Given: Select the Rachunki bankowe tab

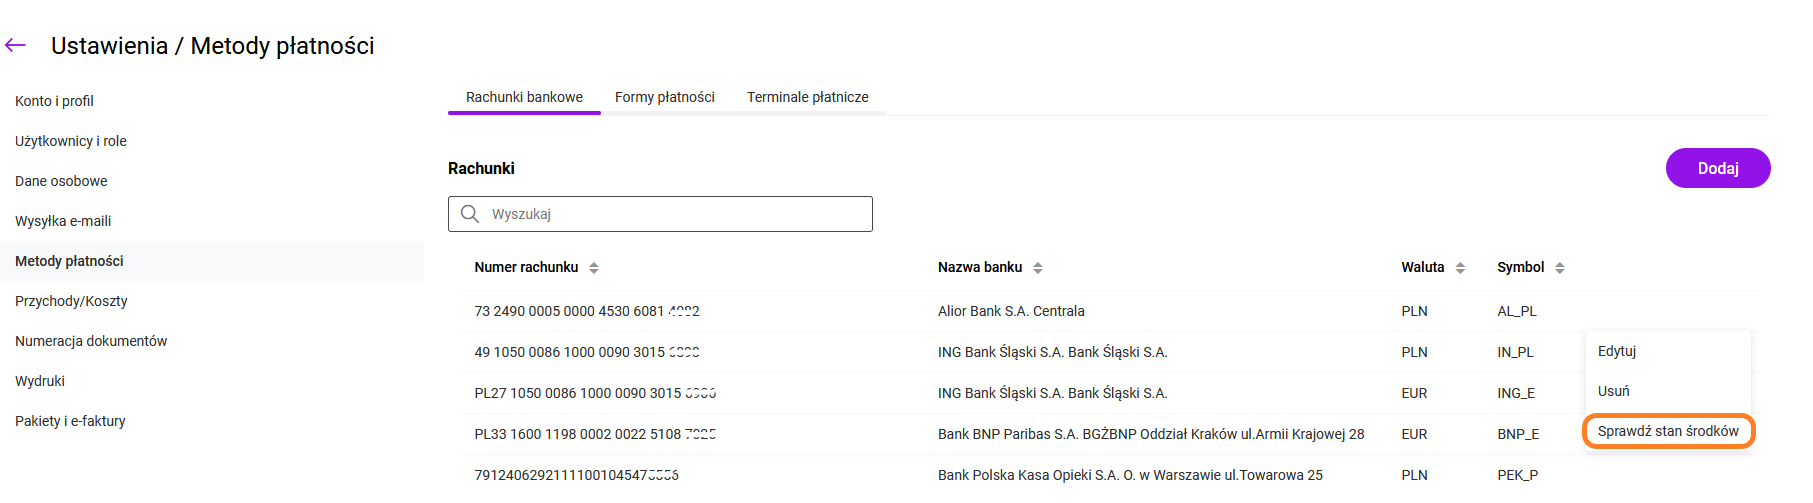Looking at the screenshot, I should (524, 97).
